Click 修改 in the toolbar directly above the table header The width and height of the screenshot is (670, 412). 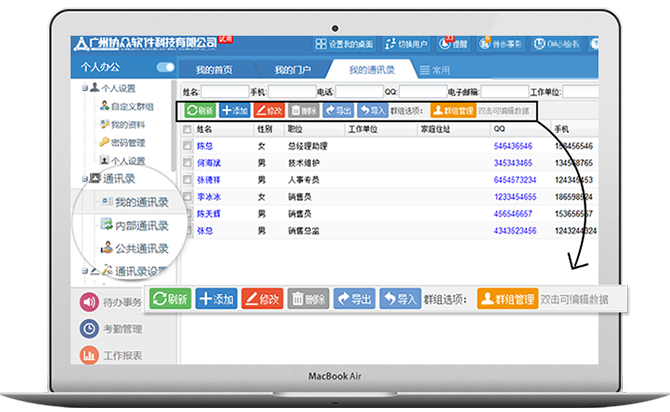tap(269, 110)
